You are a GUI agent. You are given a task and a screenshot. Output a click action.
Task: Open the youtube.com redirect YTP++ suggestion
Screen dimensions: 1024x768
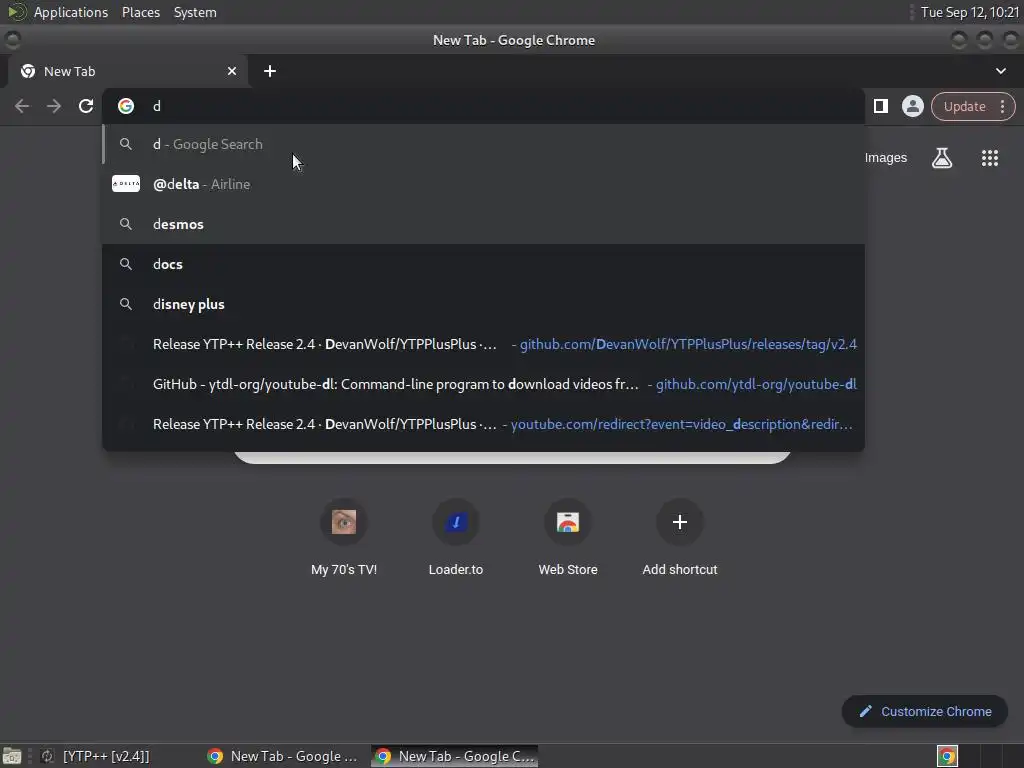[x=483, y=424]
